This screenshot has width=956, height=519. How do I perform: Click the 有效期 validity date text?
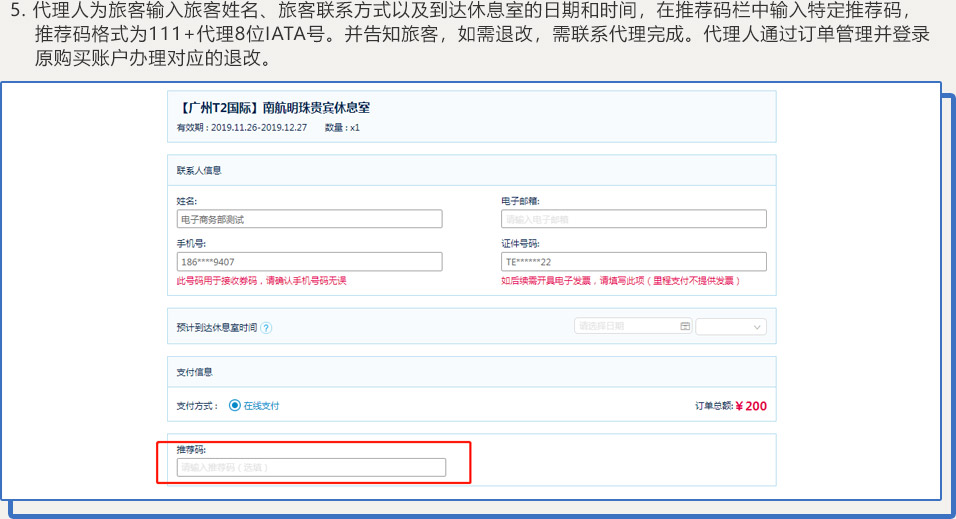242,128
